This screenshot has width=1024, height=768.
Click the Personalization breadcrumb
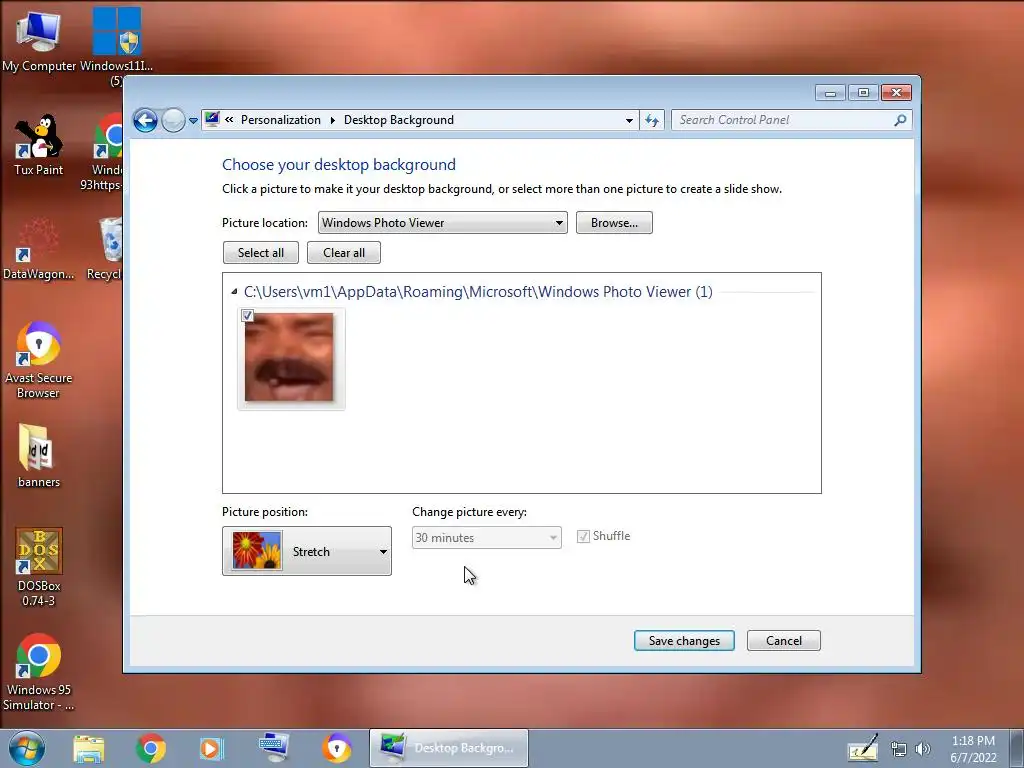click(x=281, y=120)
